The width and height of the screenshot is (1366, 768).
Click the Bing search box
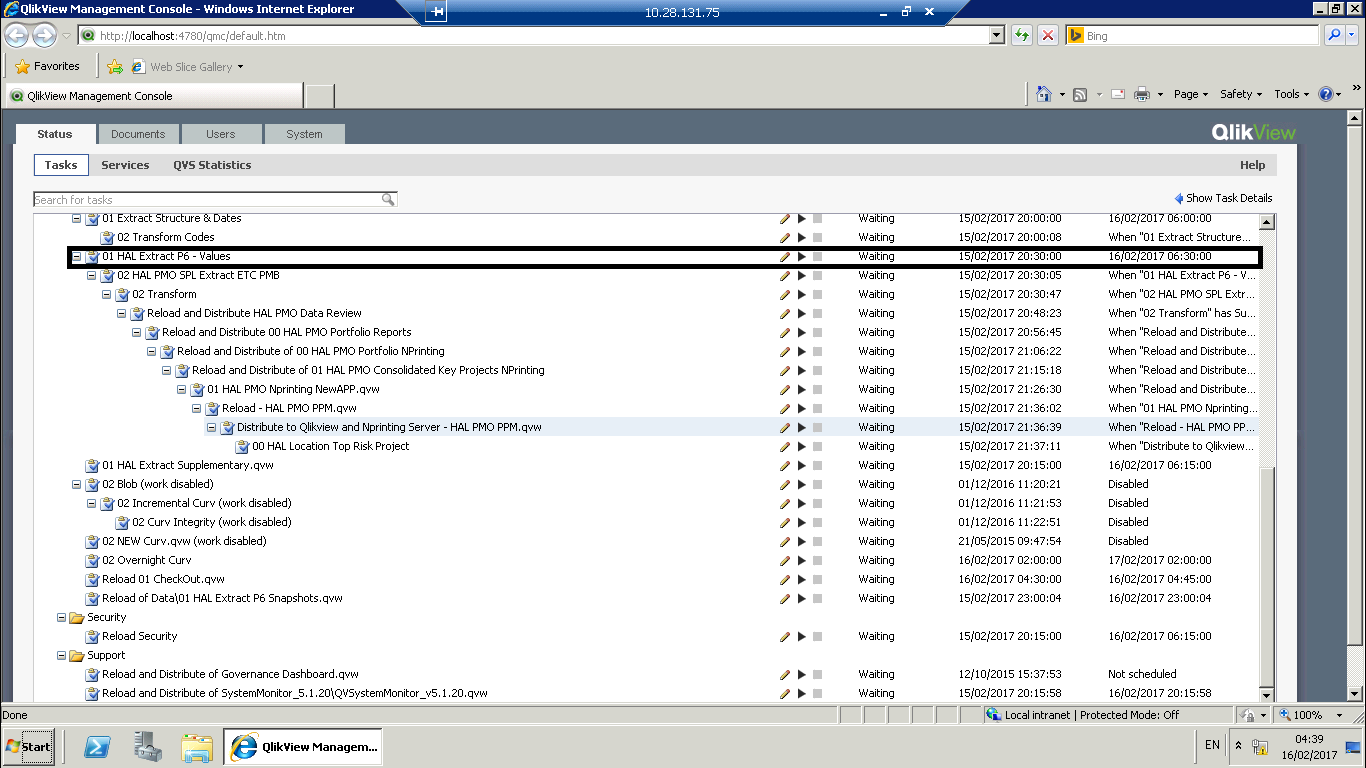[1192, 35]
